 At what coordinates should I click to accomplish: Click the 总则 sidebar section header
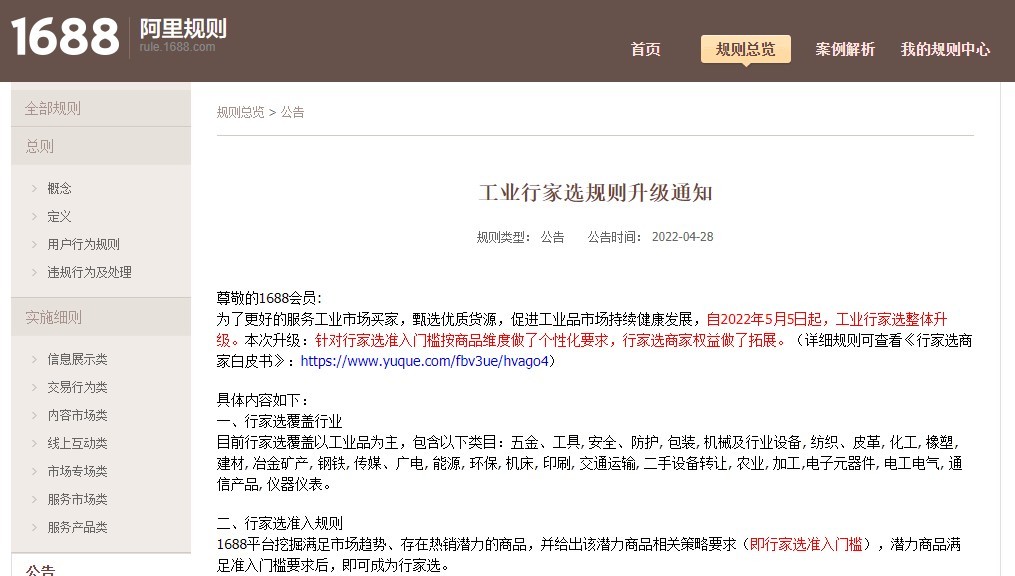101,146
